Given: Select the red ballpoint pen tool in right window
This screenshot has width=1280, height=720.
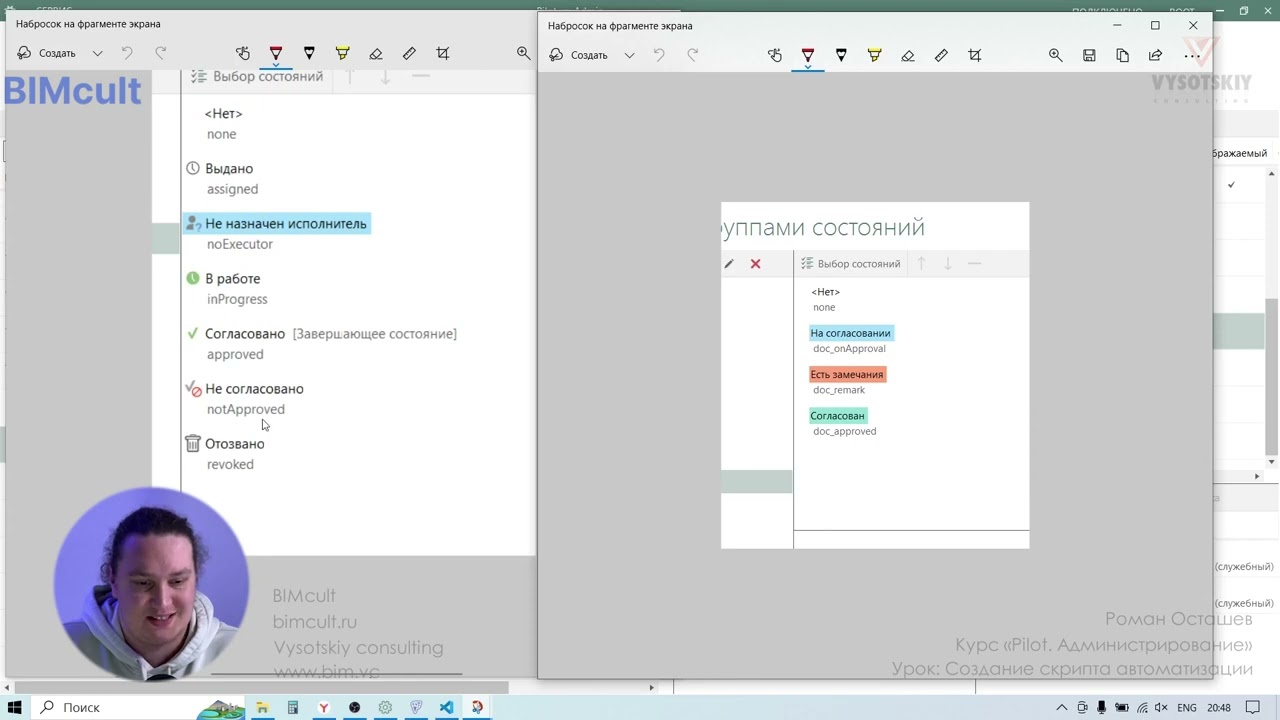Looking at the screenshot, I should (808, 55).
